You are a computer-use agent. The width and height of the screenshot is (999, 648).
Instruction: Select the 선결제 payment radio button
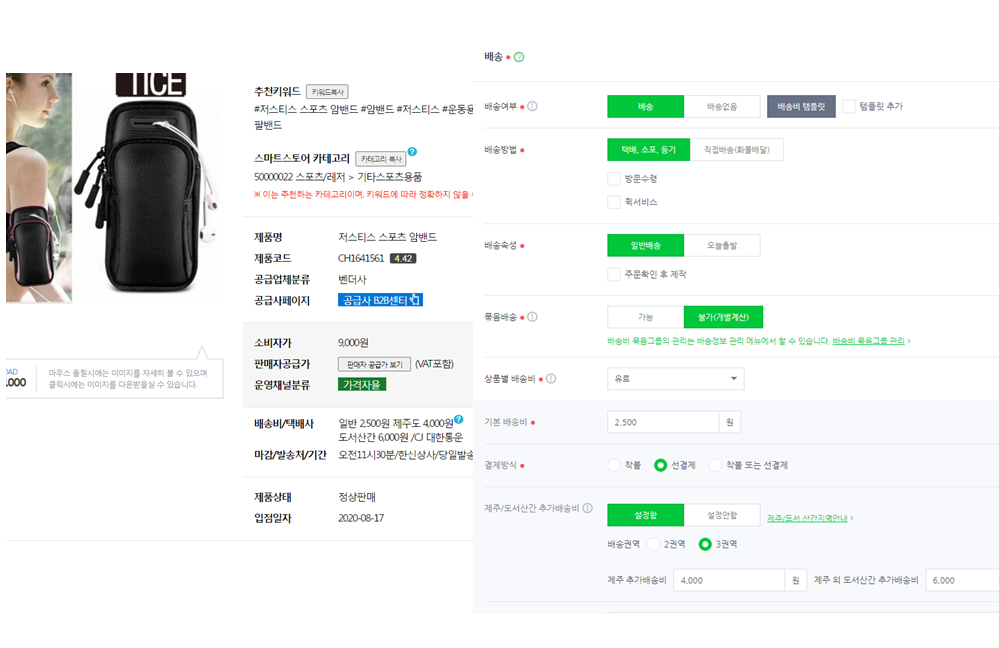661,465
